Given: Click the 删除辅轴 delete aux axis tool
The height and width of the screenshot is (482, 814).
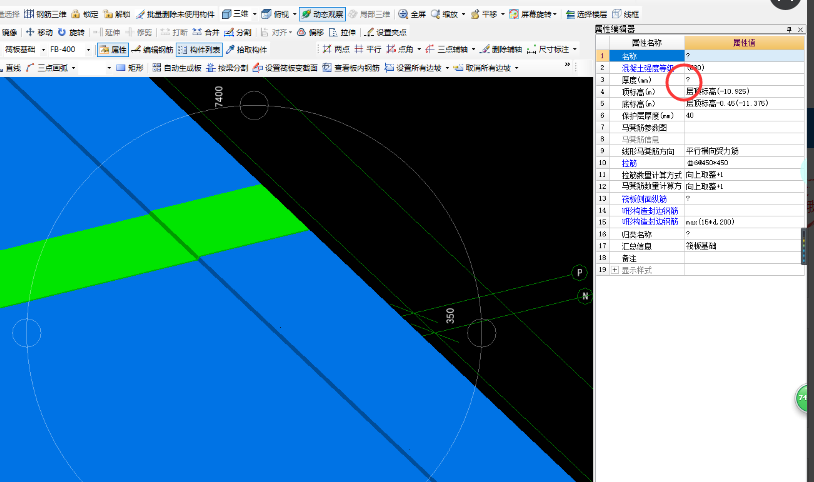Looking at the screenshot, I should (x=501, y=49).
